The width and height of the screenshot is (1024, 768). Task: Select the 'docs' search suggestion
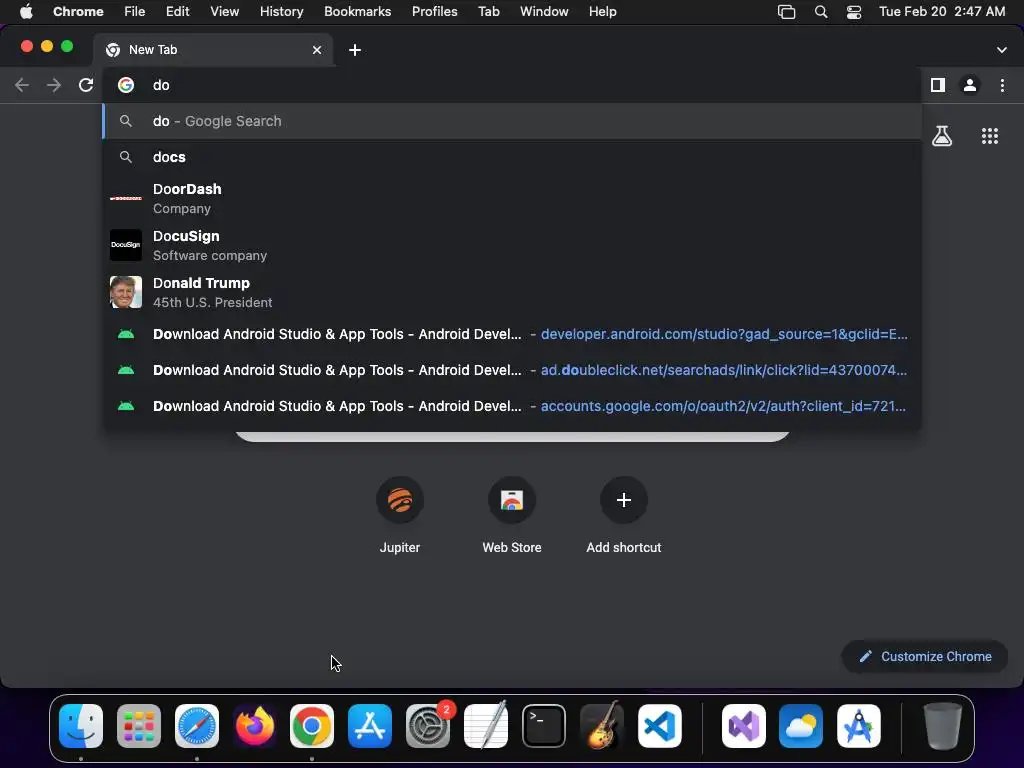(513, 157)
